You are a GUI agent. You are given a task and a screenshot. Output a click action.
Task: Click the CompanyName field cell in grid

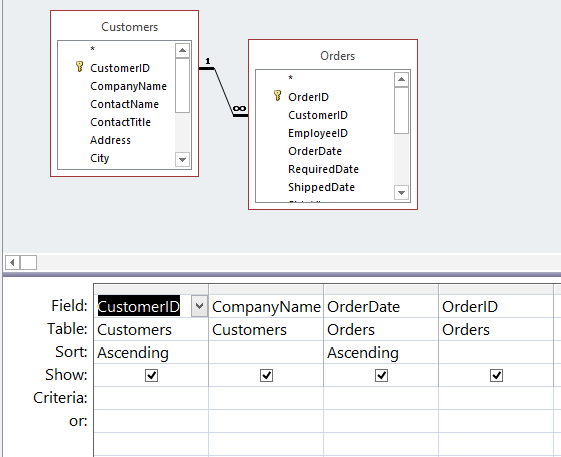[x=266, y=306]
